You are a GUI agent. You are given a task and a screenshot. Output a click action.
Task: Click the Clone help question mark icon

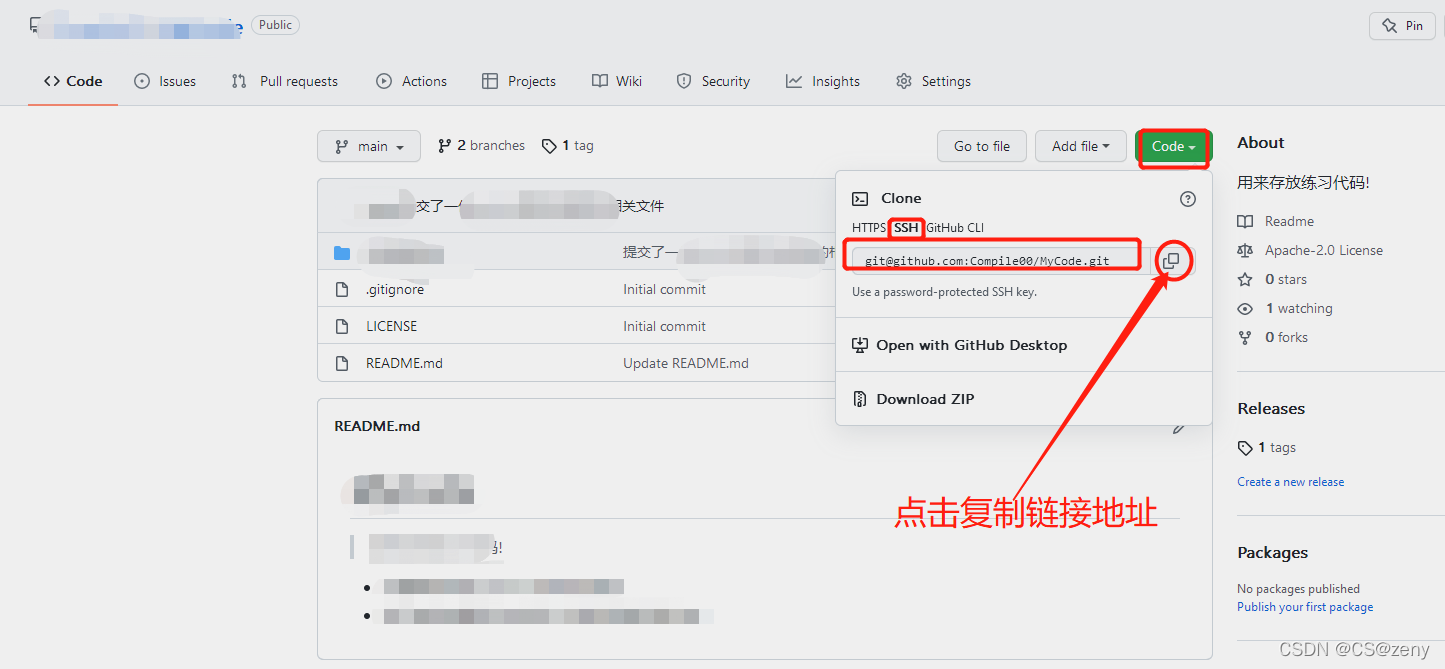(1188, 199)
